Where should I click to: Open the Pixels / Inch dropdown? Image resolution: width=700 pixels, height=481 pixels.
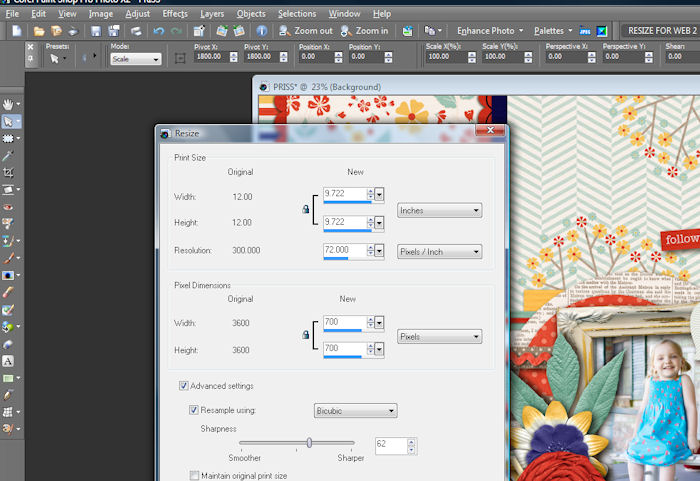tap(439, 251)
